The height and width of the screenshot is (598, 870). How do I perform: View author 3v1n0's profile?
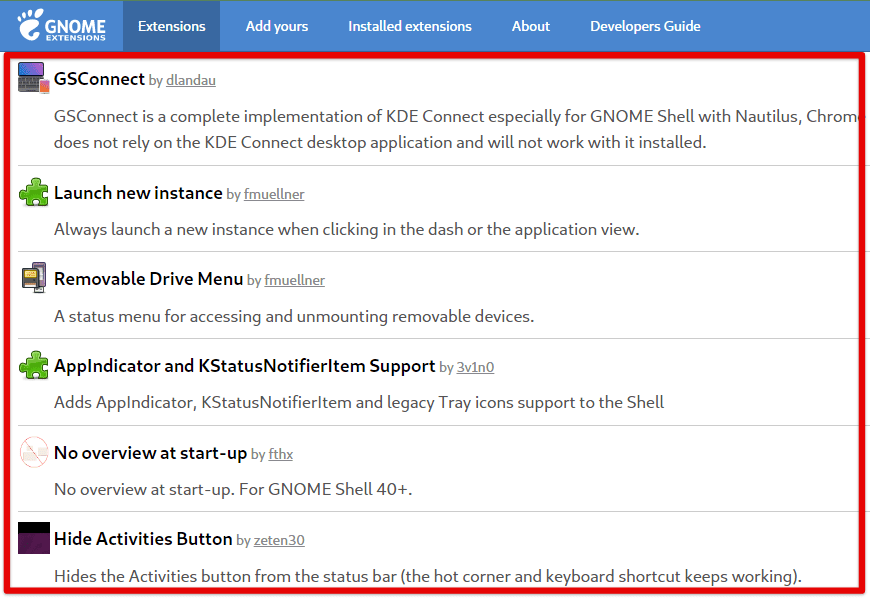(475, 367)
